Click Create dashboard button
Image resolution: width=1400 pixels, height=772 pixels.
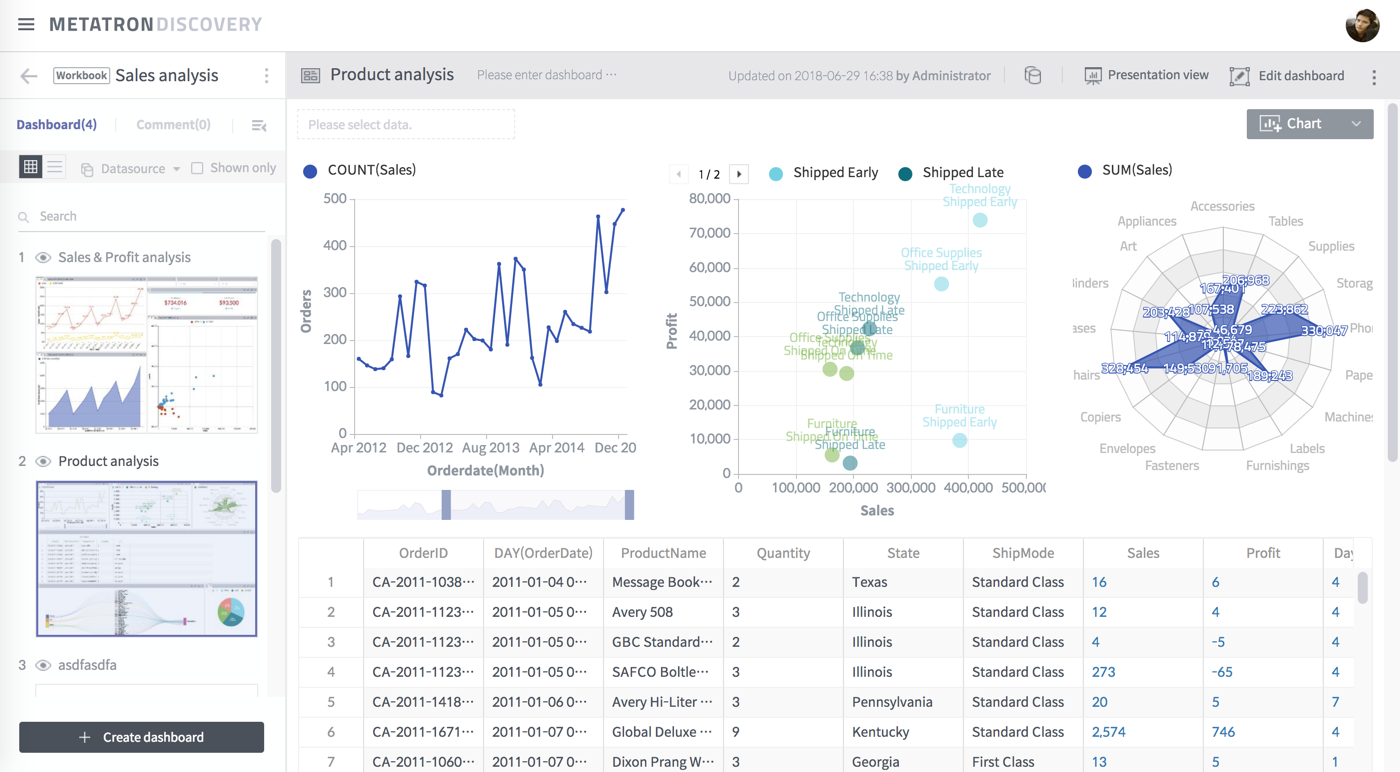pyautogui.click(x=141, y=737)
